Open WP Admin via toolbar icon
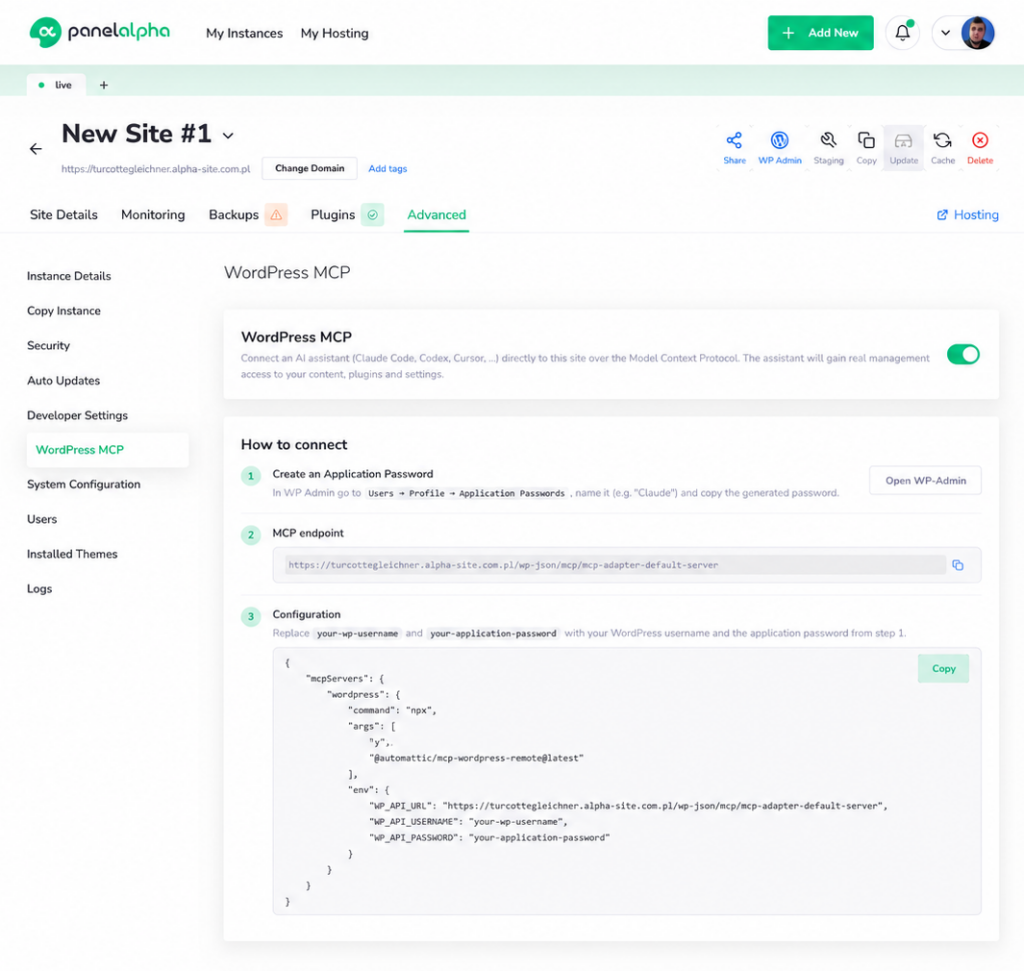Viewport: 1024px width, 971px height. point(780,148)
